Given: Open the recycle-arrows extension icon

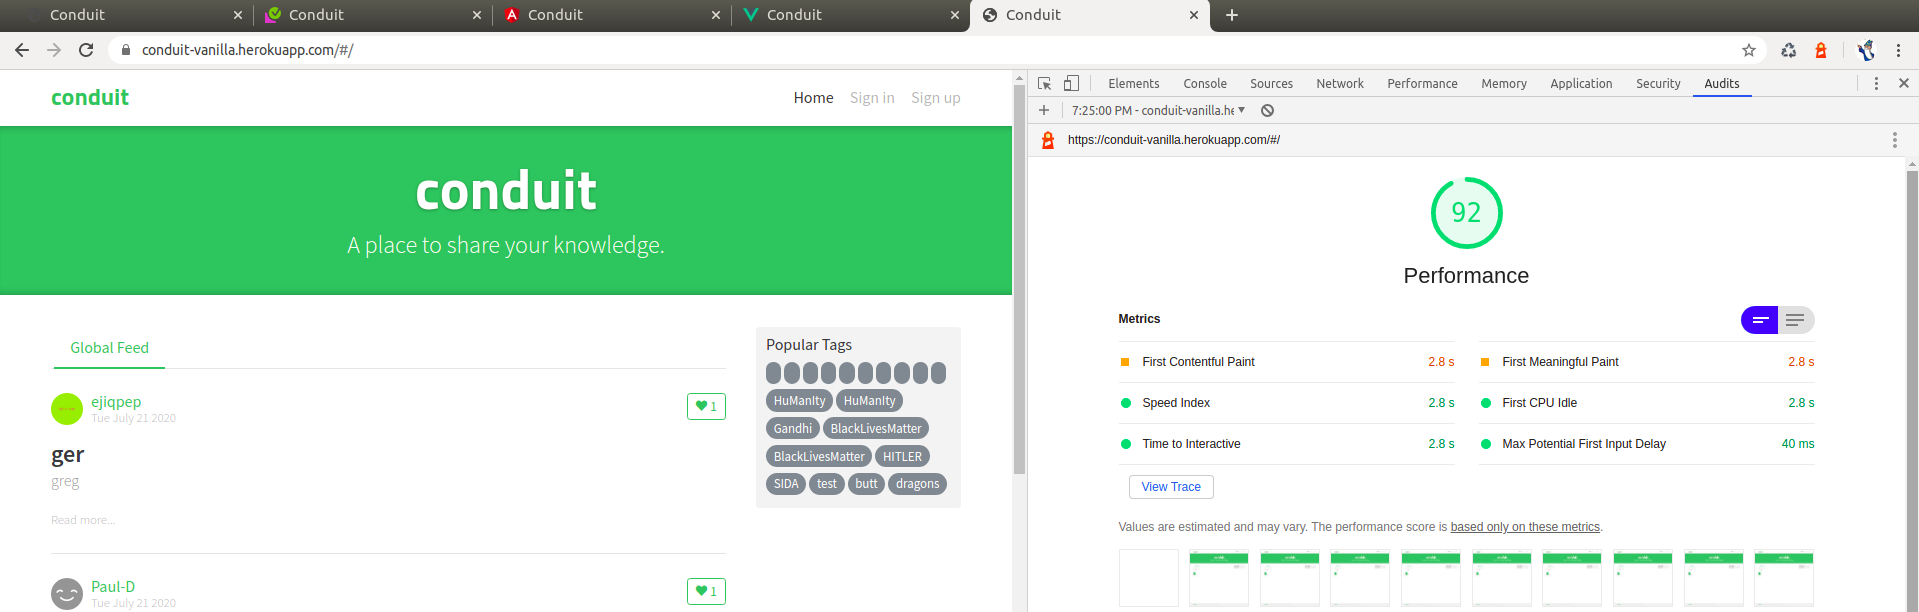Looking at the screenshot, I should 1789,50.
